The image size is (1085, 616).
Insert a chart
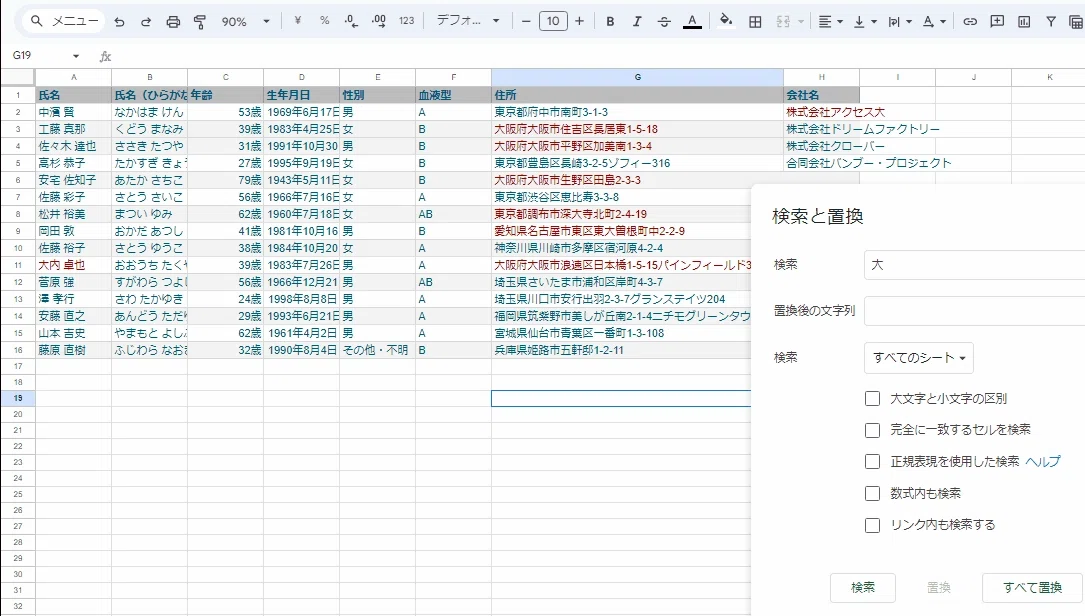1024,21
